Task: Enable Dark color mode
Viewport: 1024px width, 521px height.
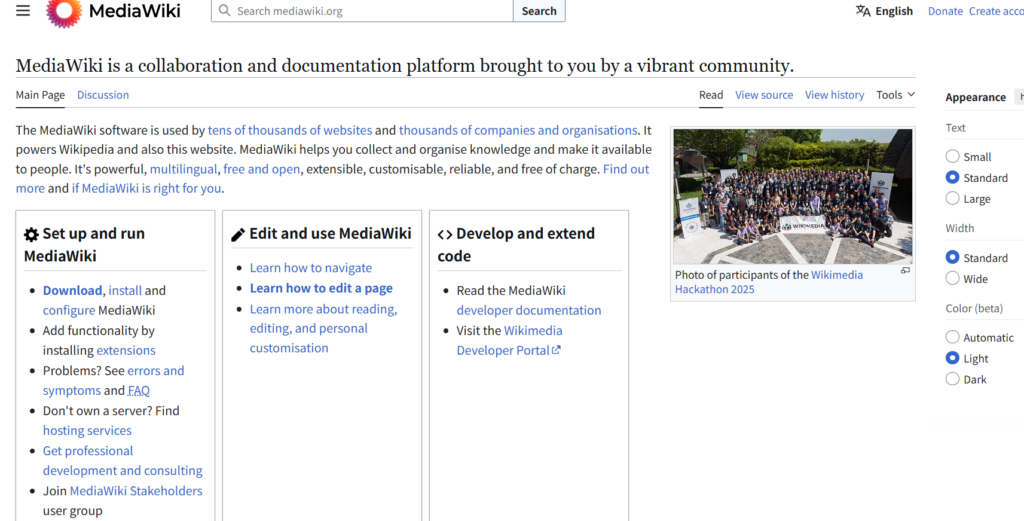Action: (x=952, y=379)
